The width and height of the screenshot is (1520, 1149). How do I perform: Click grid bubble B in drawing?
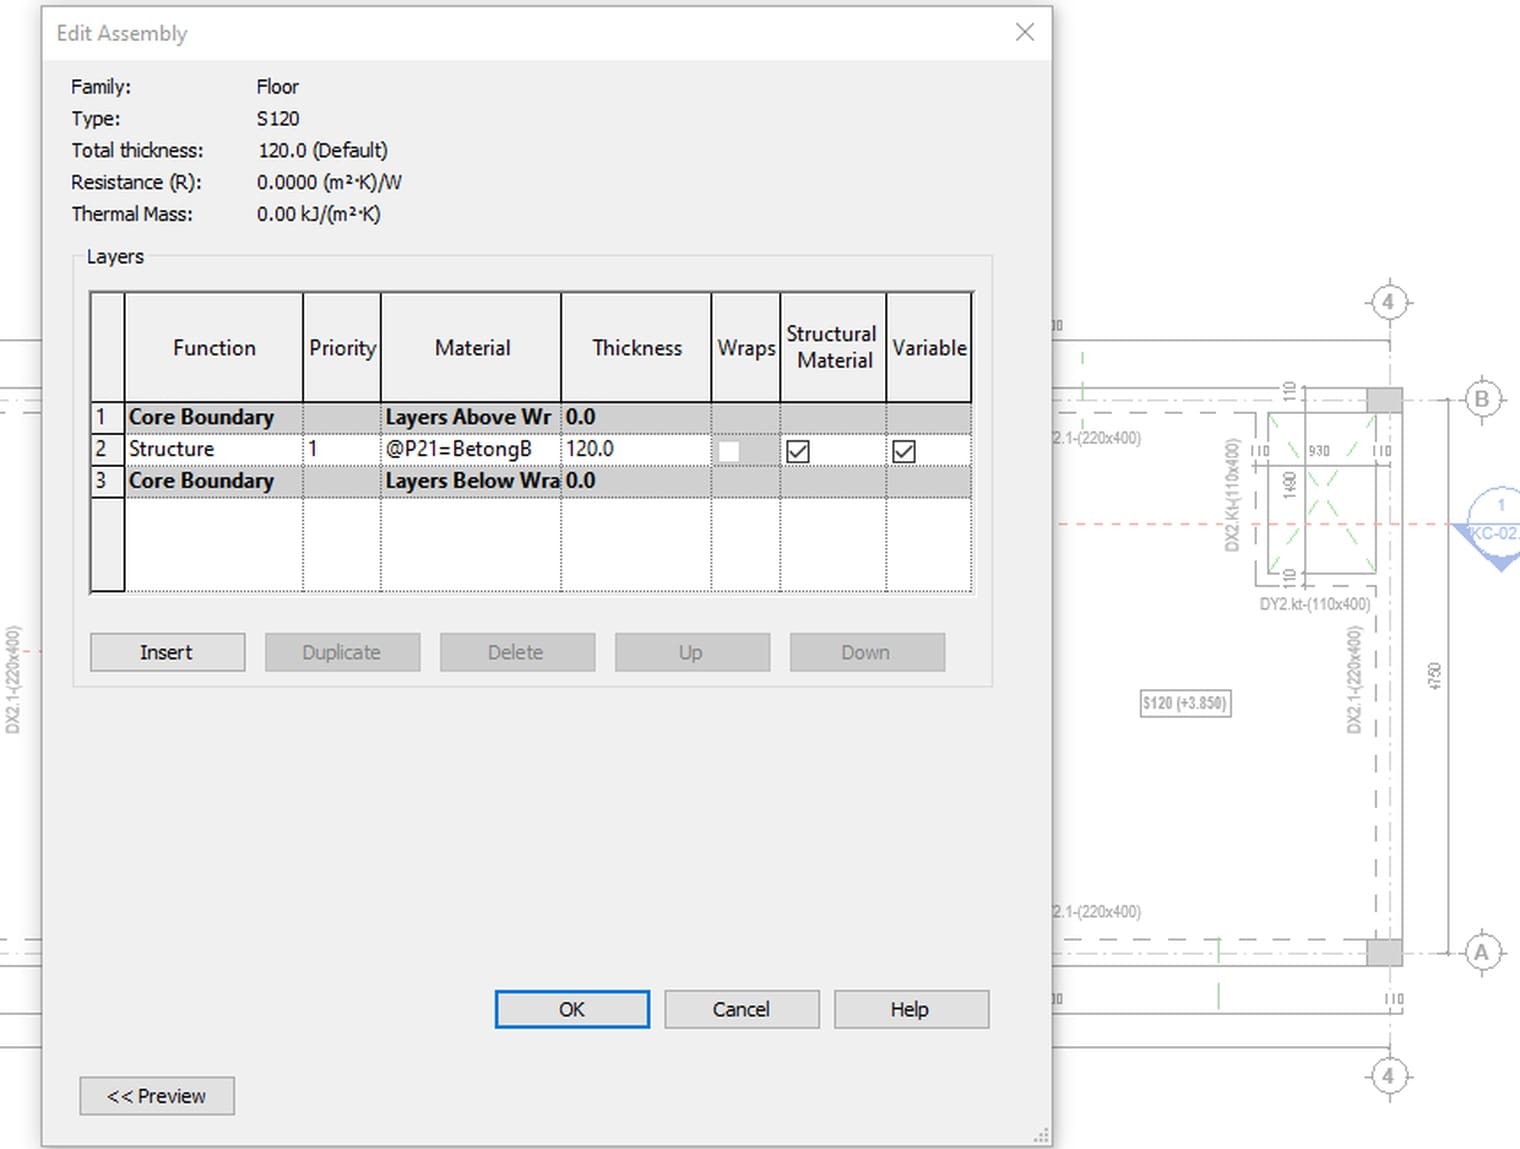click(1482, 399)
